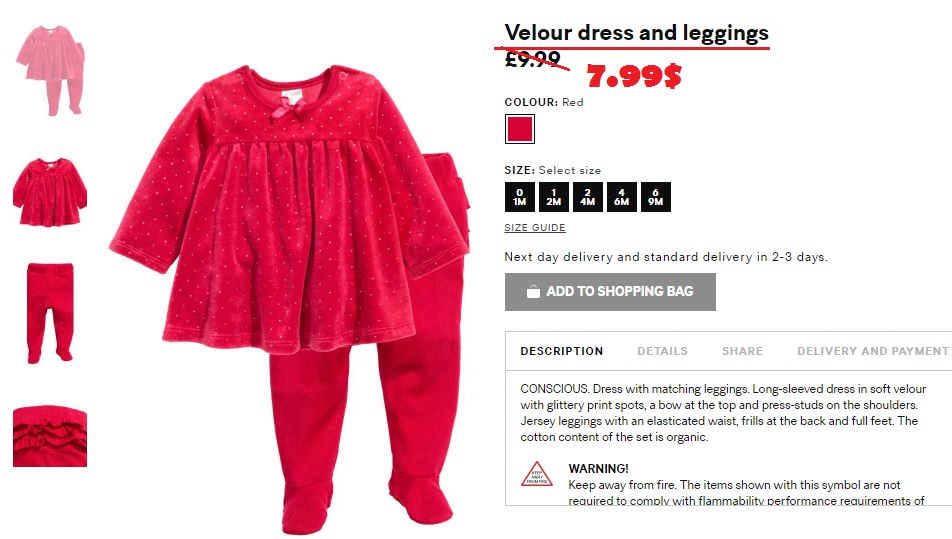Screen dimensions: 952x539
Task: Open the Size Guide link
Action: [x=535, y=228]
